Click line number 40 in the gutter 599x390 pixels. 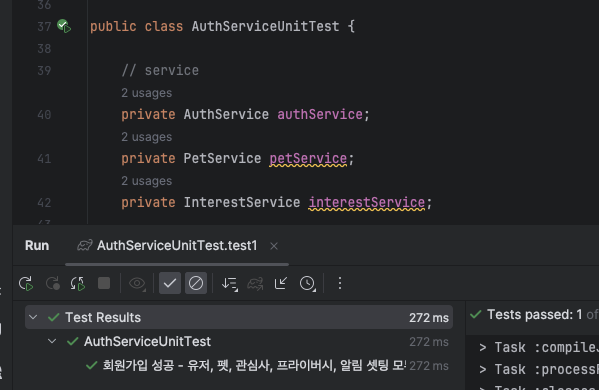coord(44,115)
